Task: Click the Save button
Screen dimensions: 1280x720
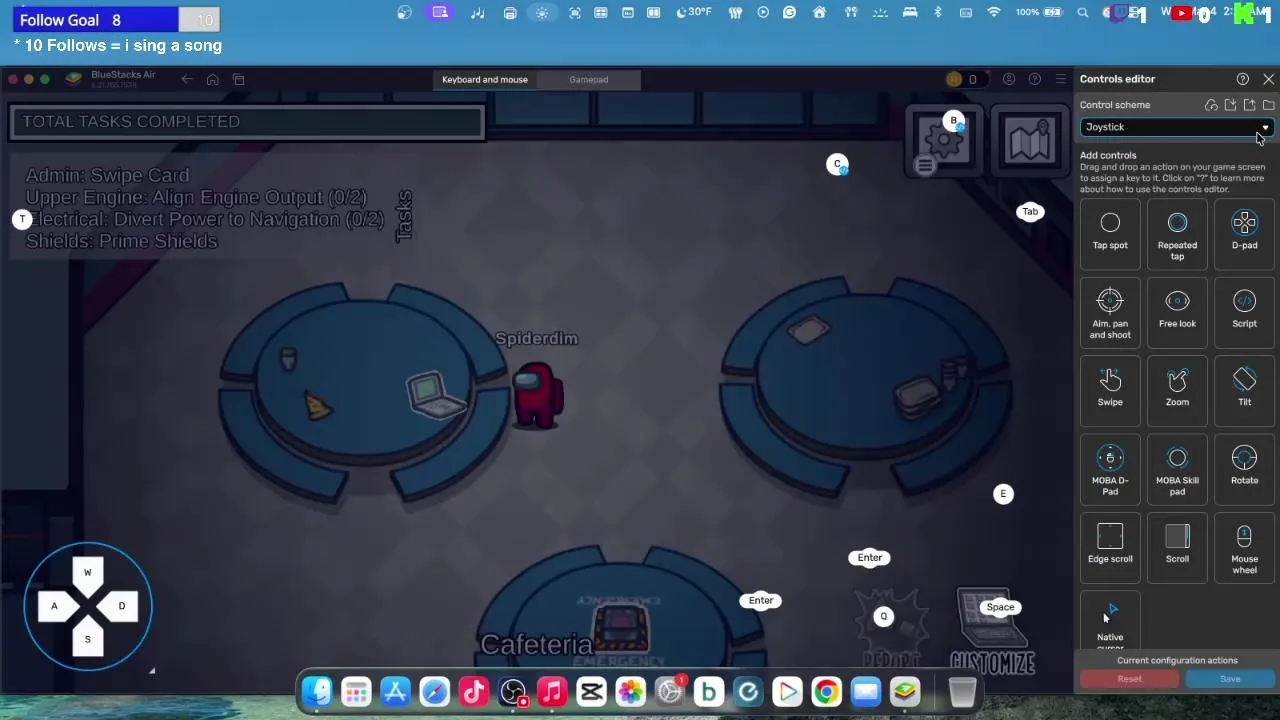Action: [1230, 679]
